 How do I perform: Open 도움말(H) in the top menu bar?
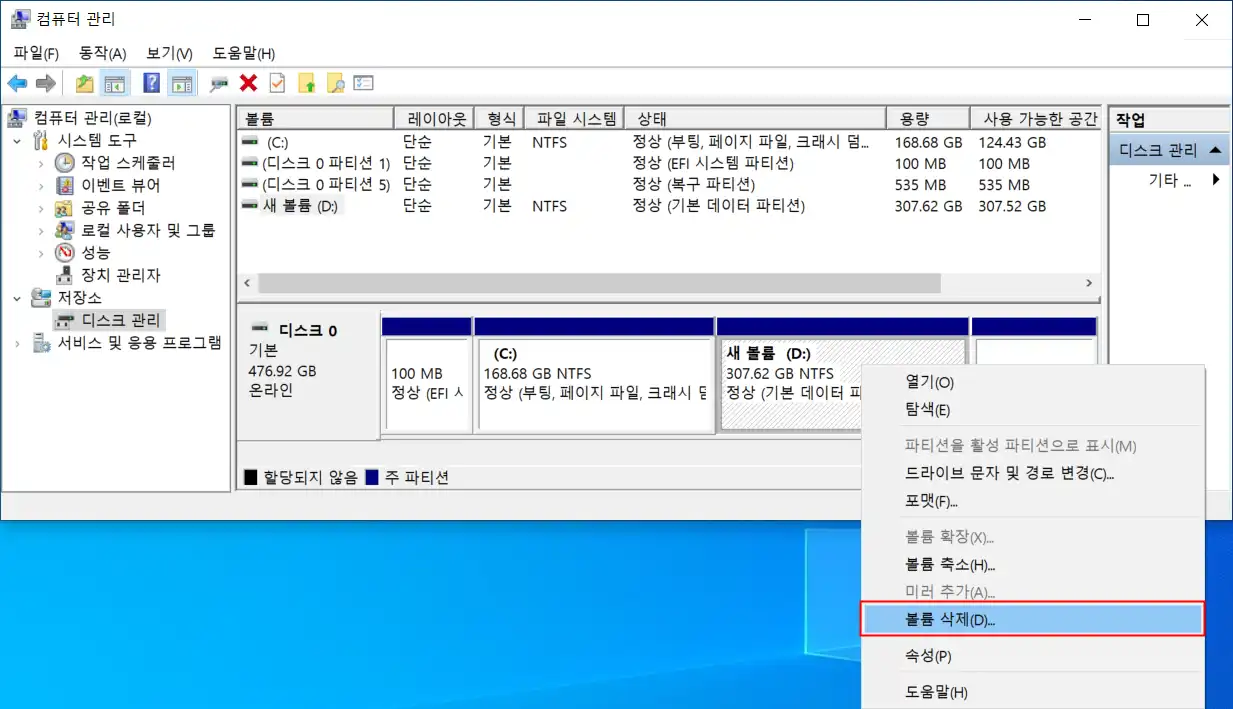[x=244, y=53]
